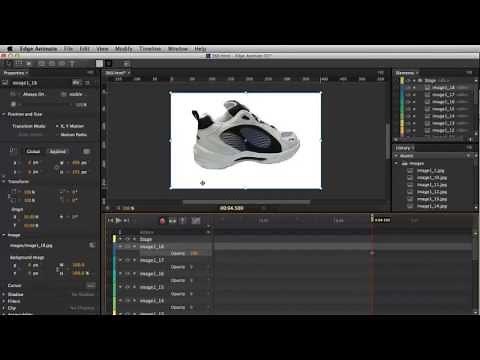480x360 pixels.
Task: Open the Help menu
Action: tap(200, 49)
